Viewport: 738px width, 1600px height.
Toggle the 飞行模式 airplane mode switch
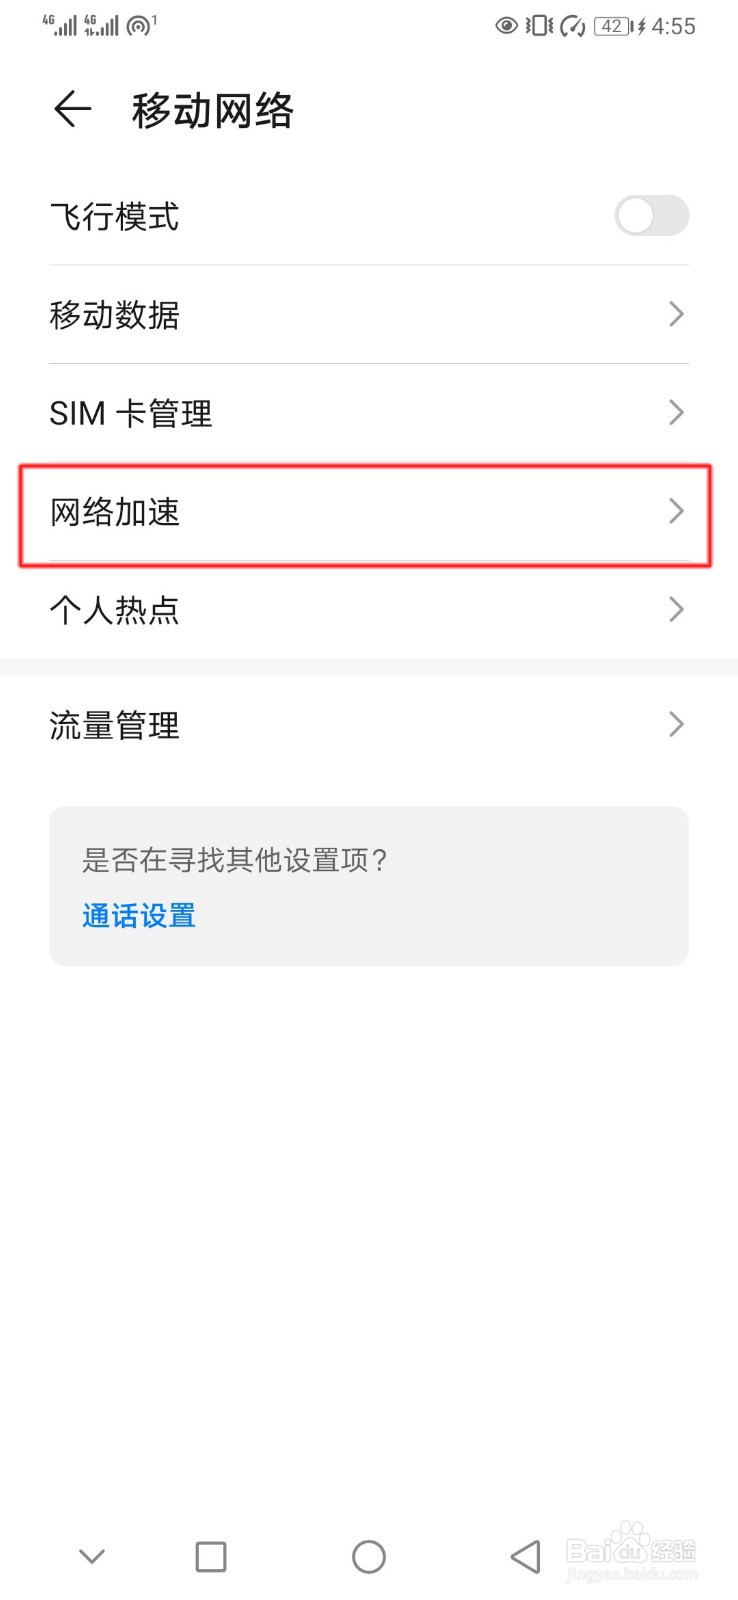[x=651, y=216]
